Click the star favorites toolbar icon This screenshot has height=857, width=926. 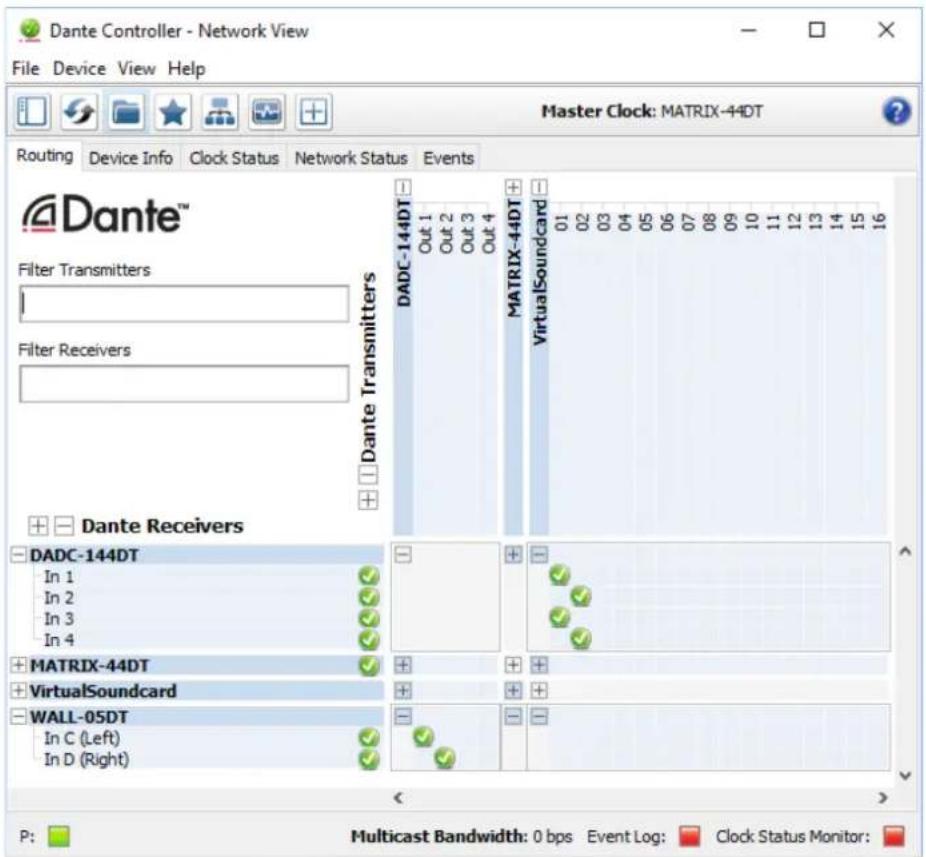(x=172, y=111)
